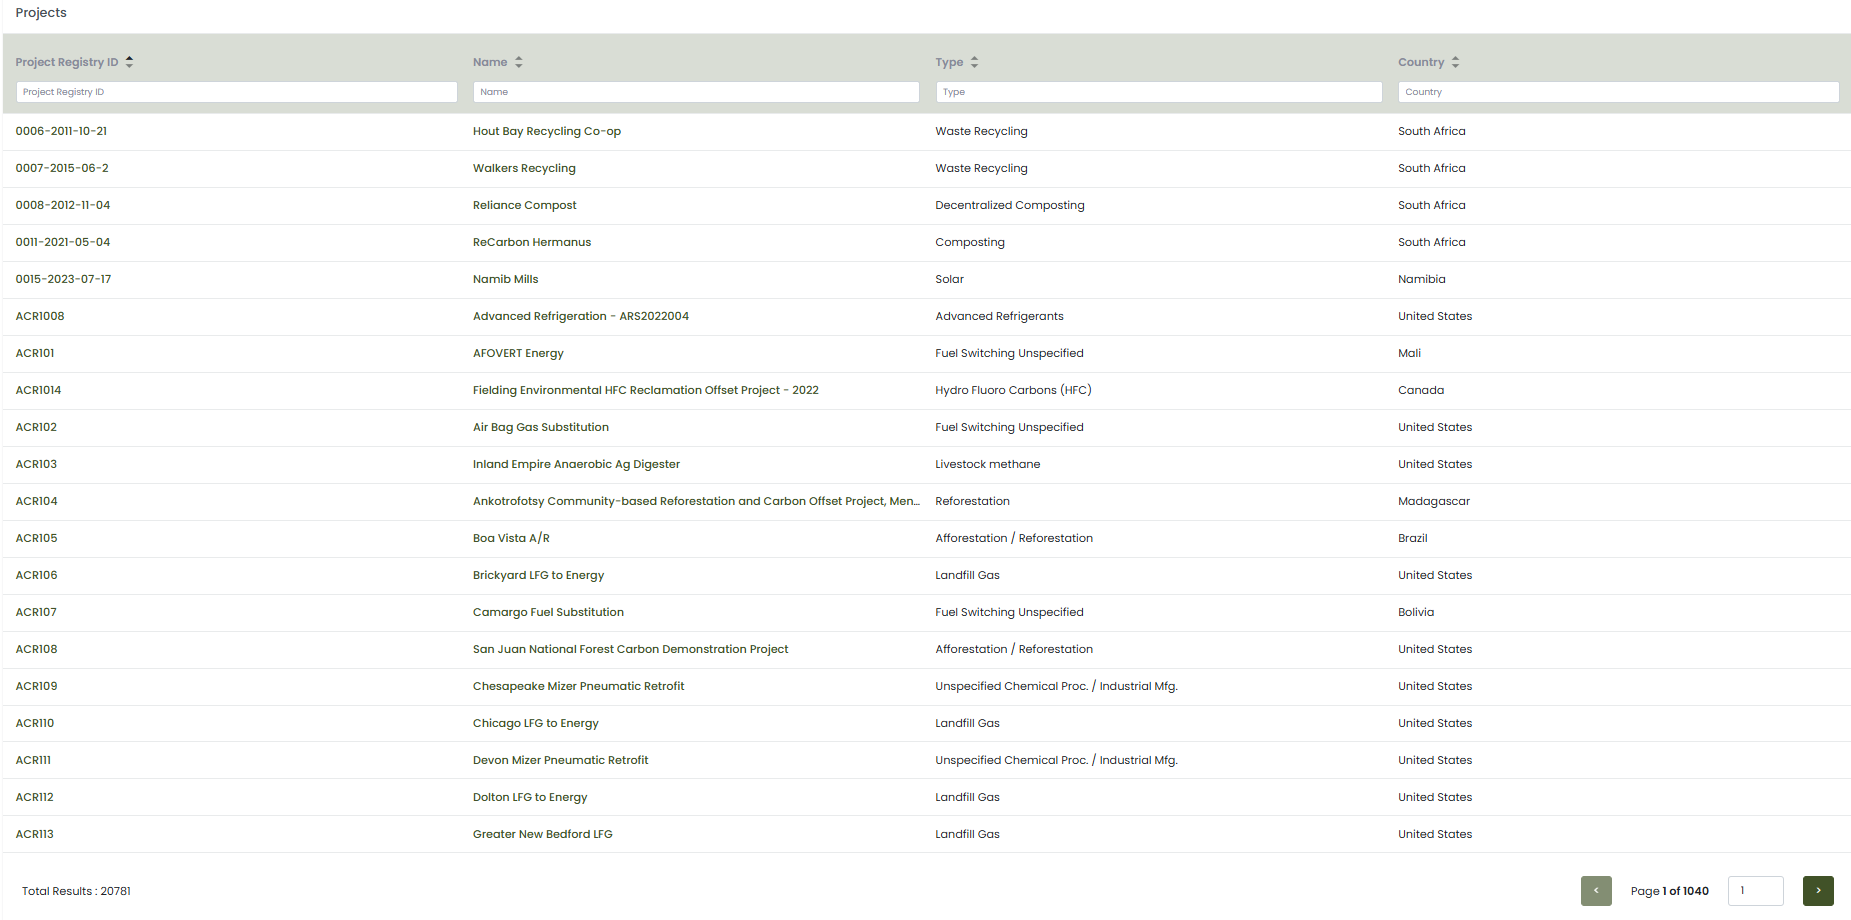Click the page number input box
Screen dimensions: 1851x920
(x=1755, y=890)
